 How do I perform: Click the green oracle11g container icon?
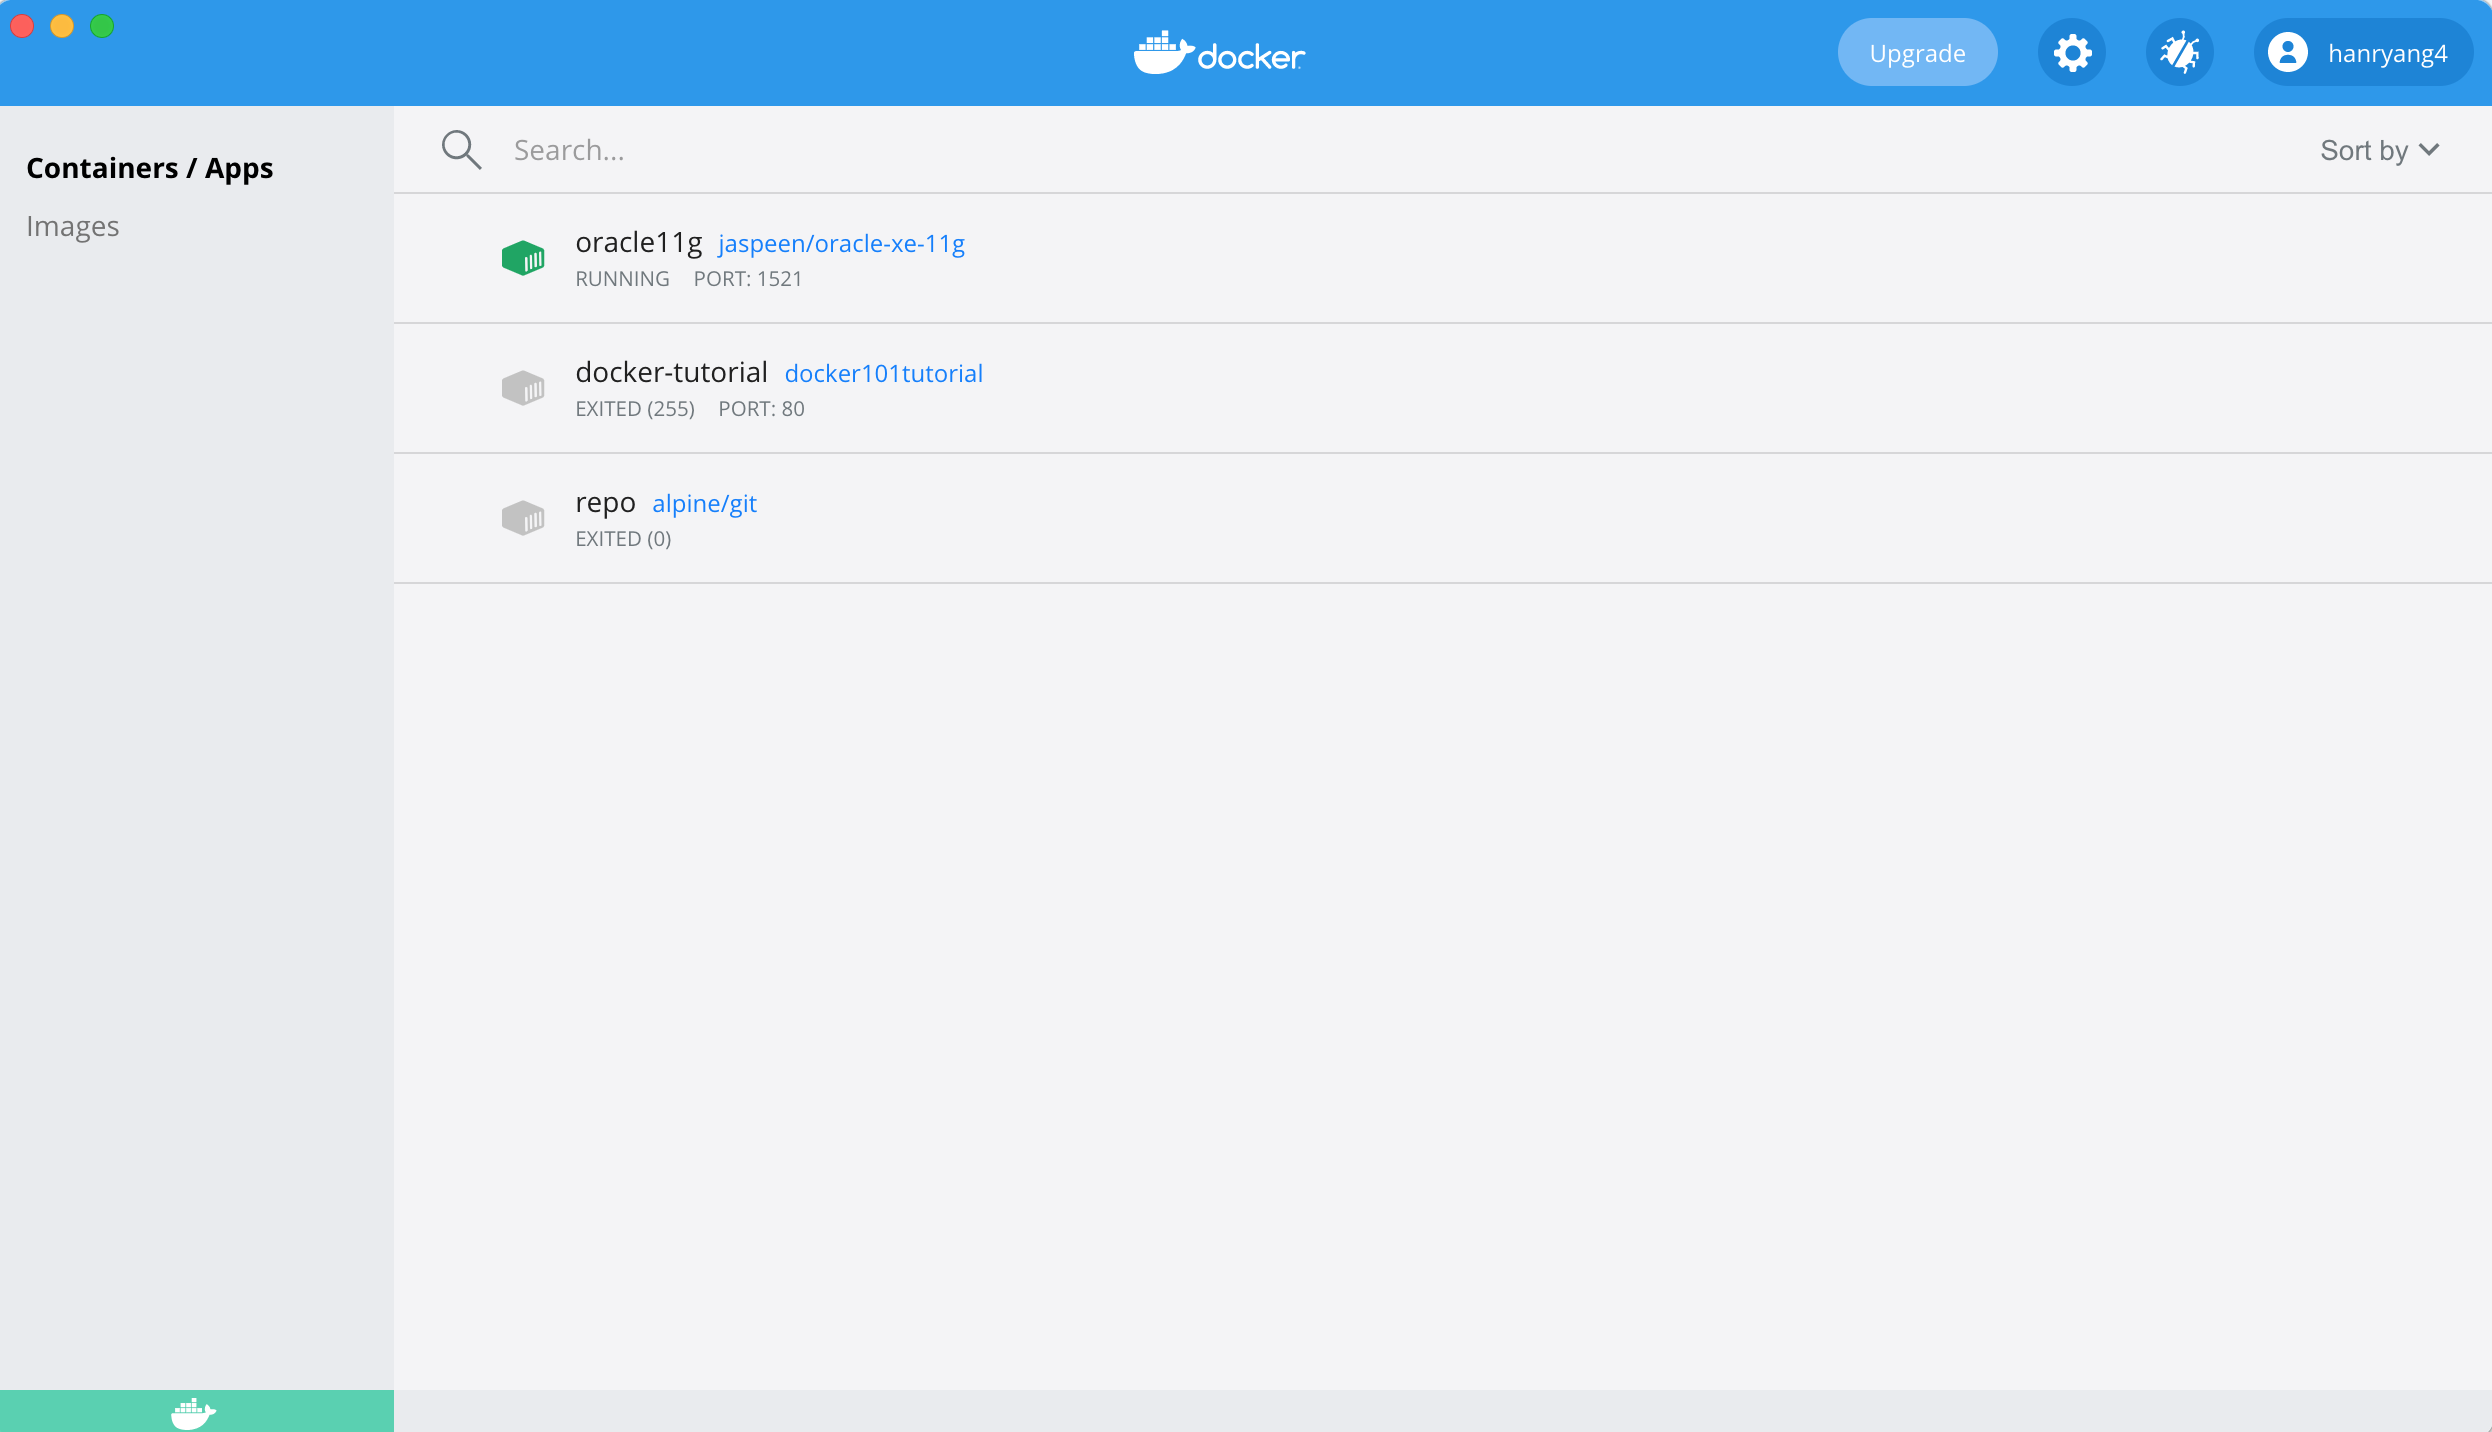coord(523,259)
